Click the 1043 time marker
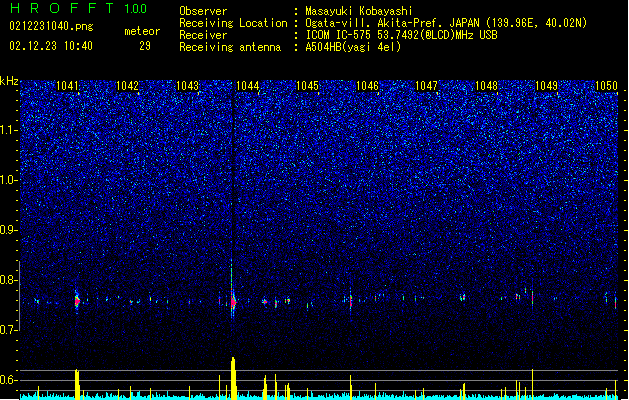The image size is (629, 400). (x=187, y=86)
